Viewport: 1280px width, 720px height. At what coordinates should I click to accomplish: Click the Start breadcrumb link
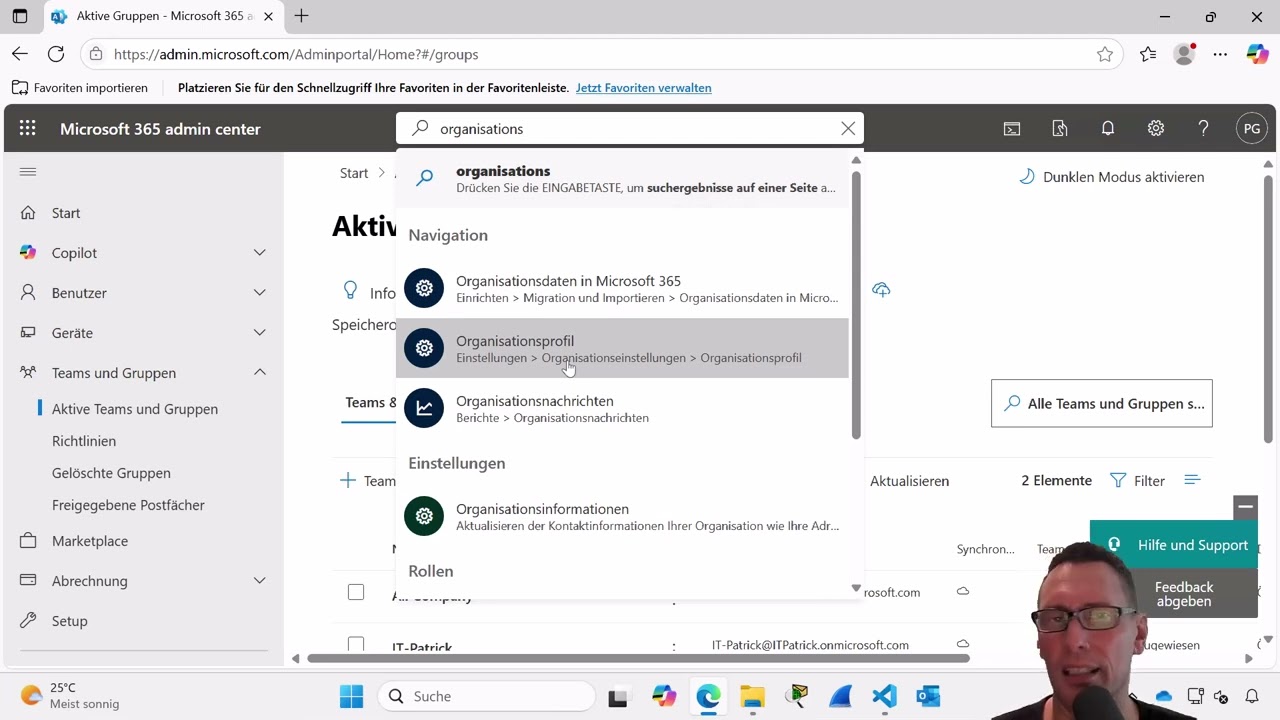(354, 173)
